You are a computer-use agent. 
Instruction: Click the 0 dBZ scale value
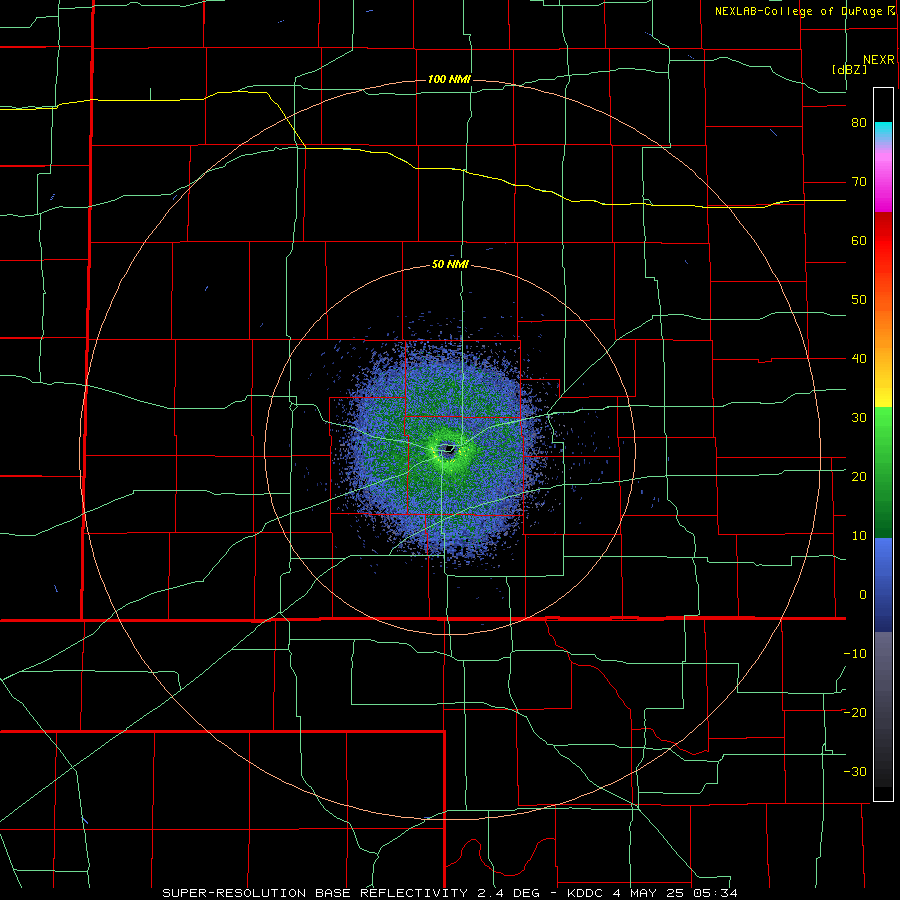click(863, 595)
